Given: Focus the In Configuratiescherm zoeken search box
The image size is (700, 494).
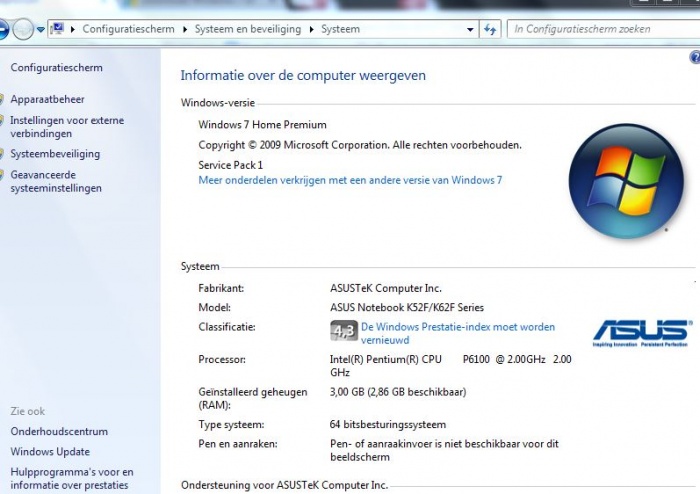Looking at the screenshot, I should (604, 29).
